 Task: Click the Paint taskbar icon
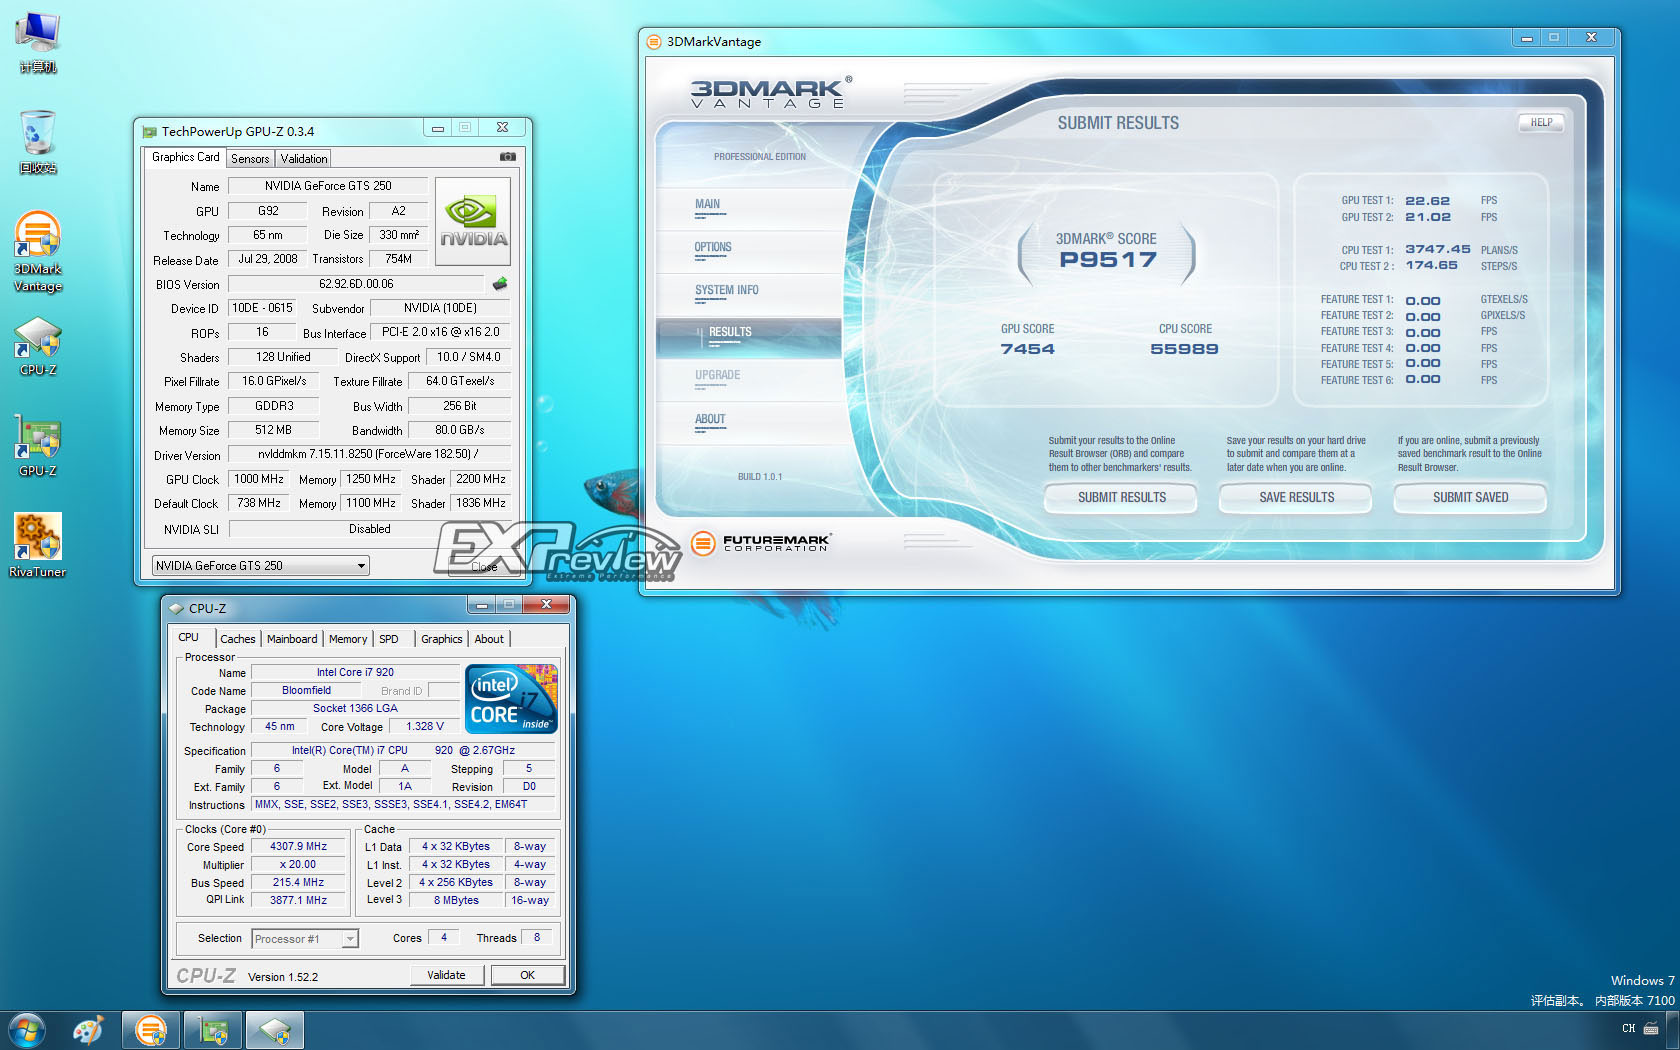[88, 1030]
